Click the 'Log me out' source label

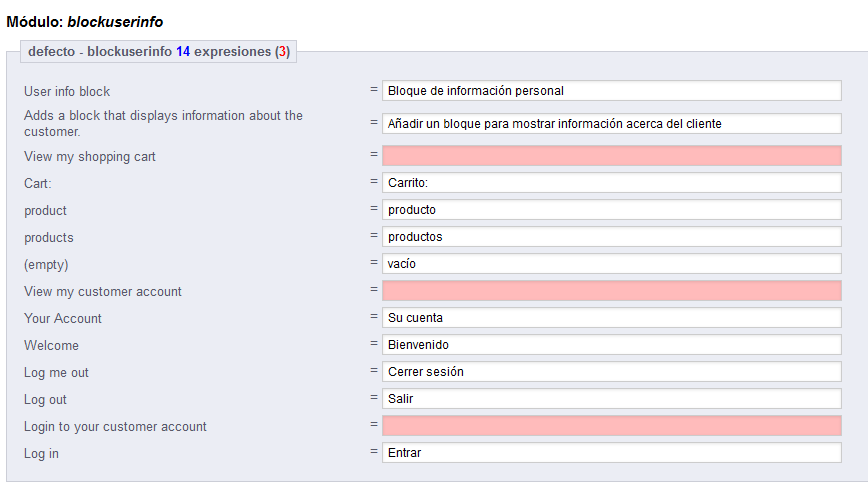[x=56, y=373]
